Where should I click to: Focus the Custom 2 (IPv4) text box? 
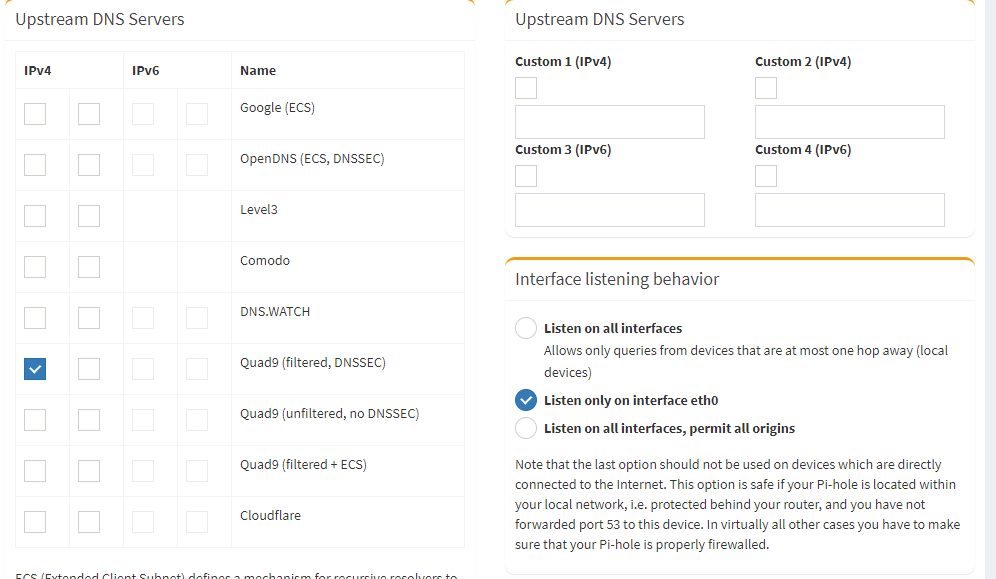pyautogui.click(x=850, y=122)
